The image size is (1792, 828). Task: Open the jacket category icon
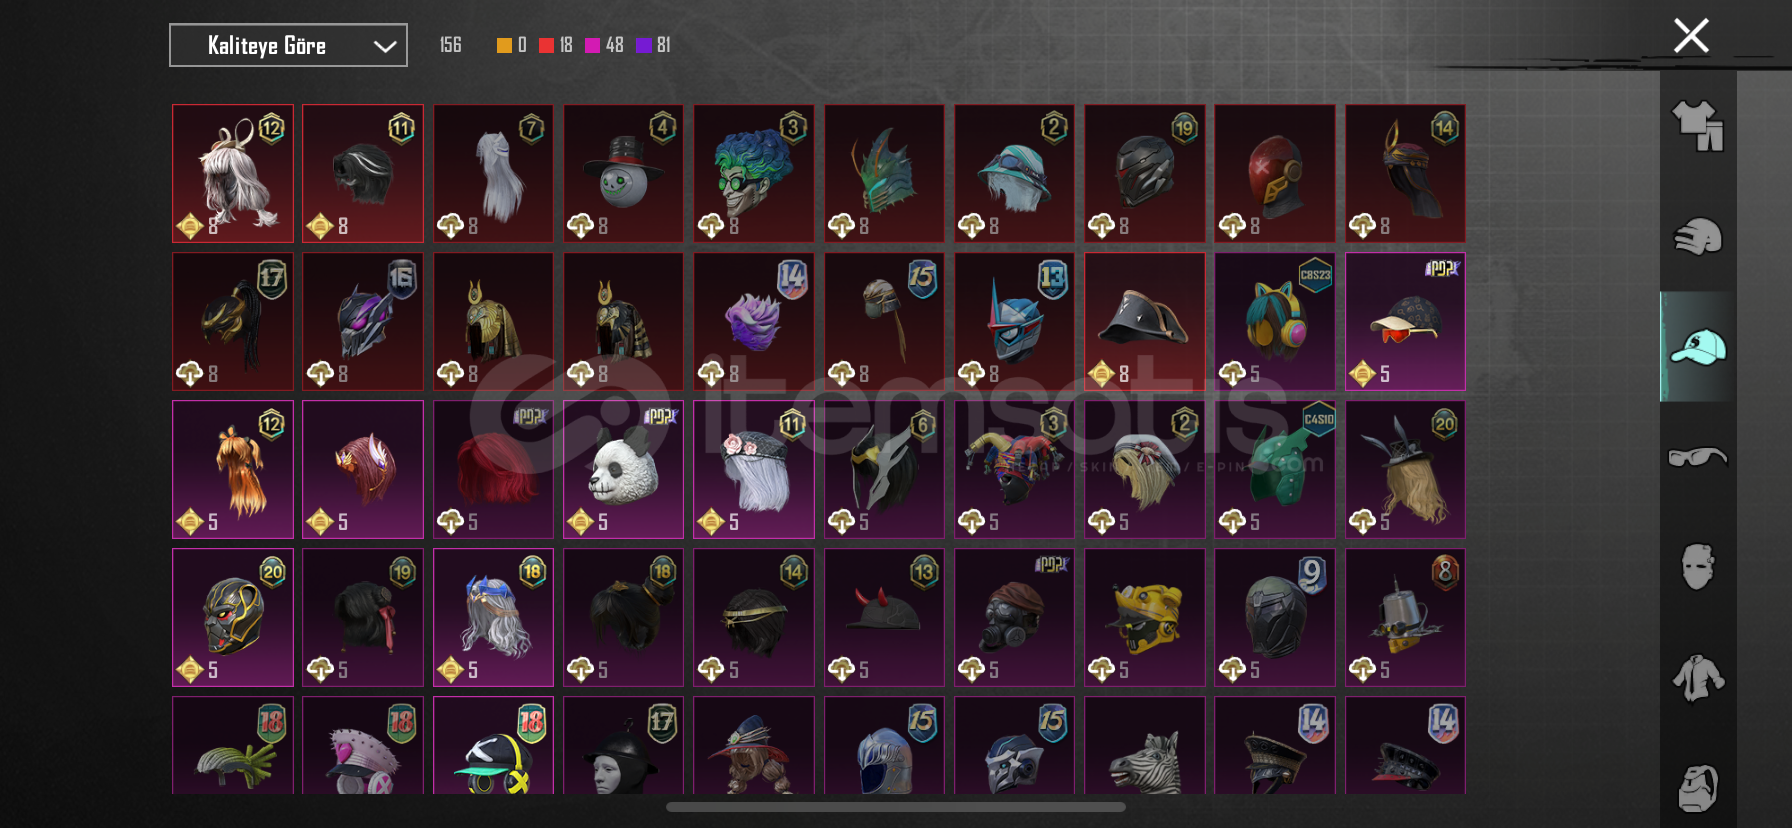(1698, 678)
